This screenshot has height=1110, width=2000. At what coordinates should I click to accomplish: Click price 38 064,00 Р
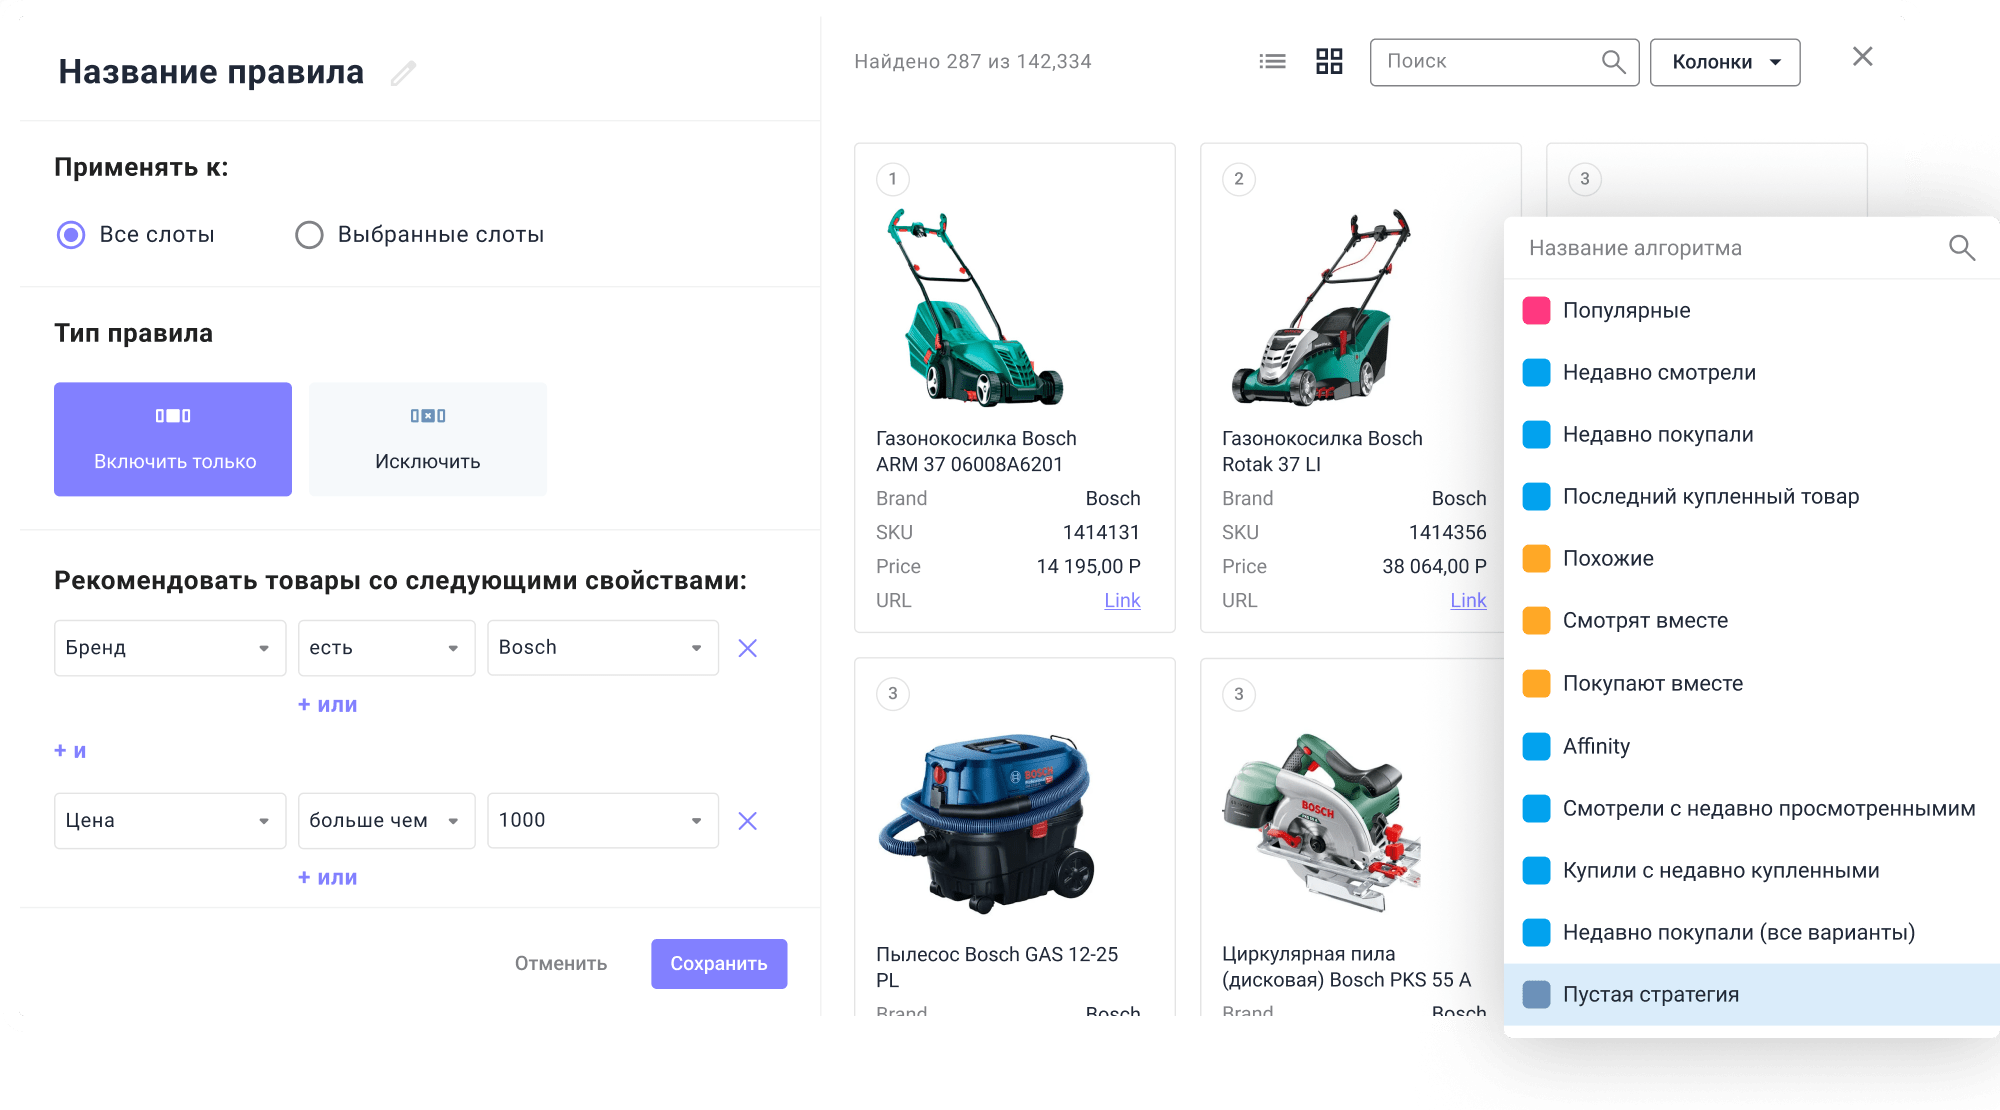pyautogui.click(x=1434, y=567)
